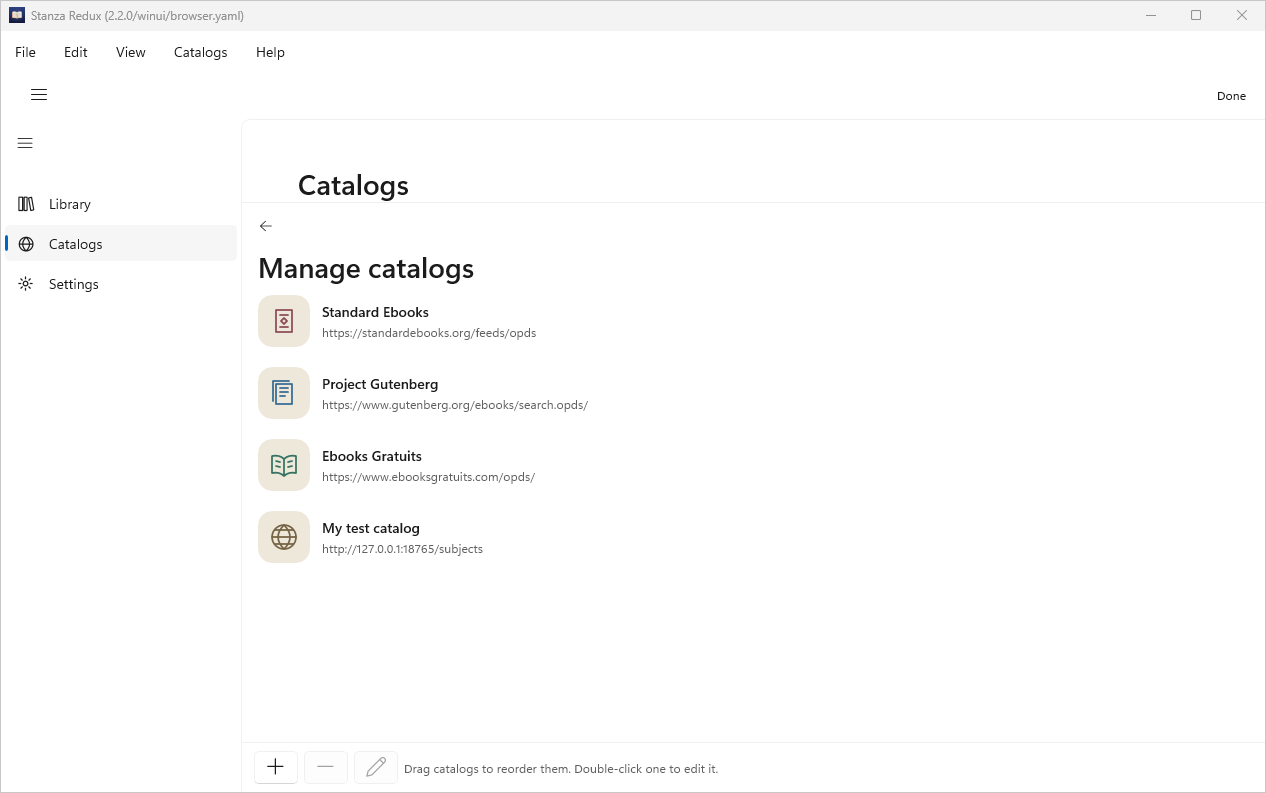The image size is (1266, 793).
Task: Click the My test catalog globe icon
Action: [x=284, y=537]
